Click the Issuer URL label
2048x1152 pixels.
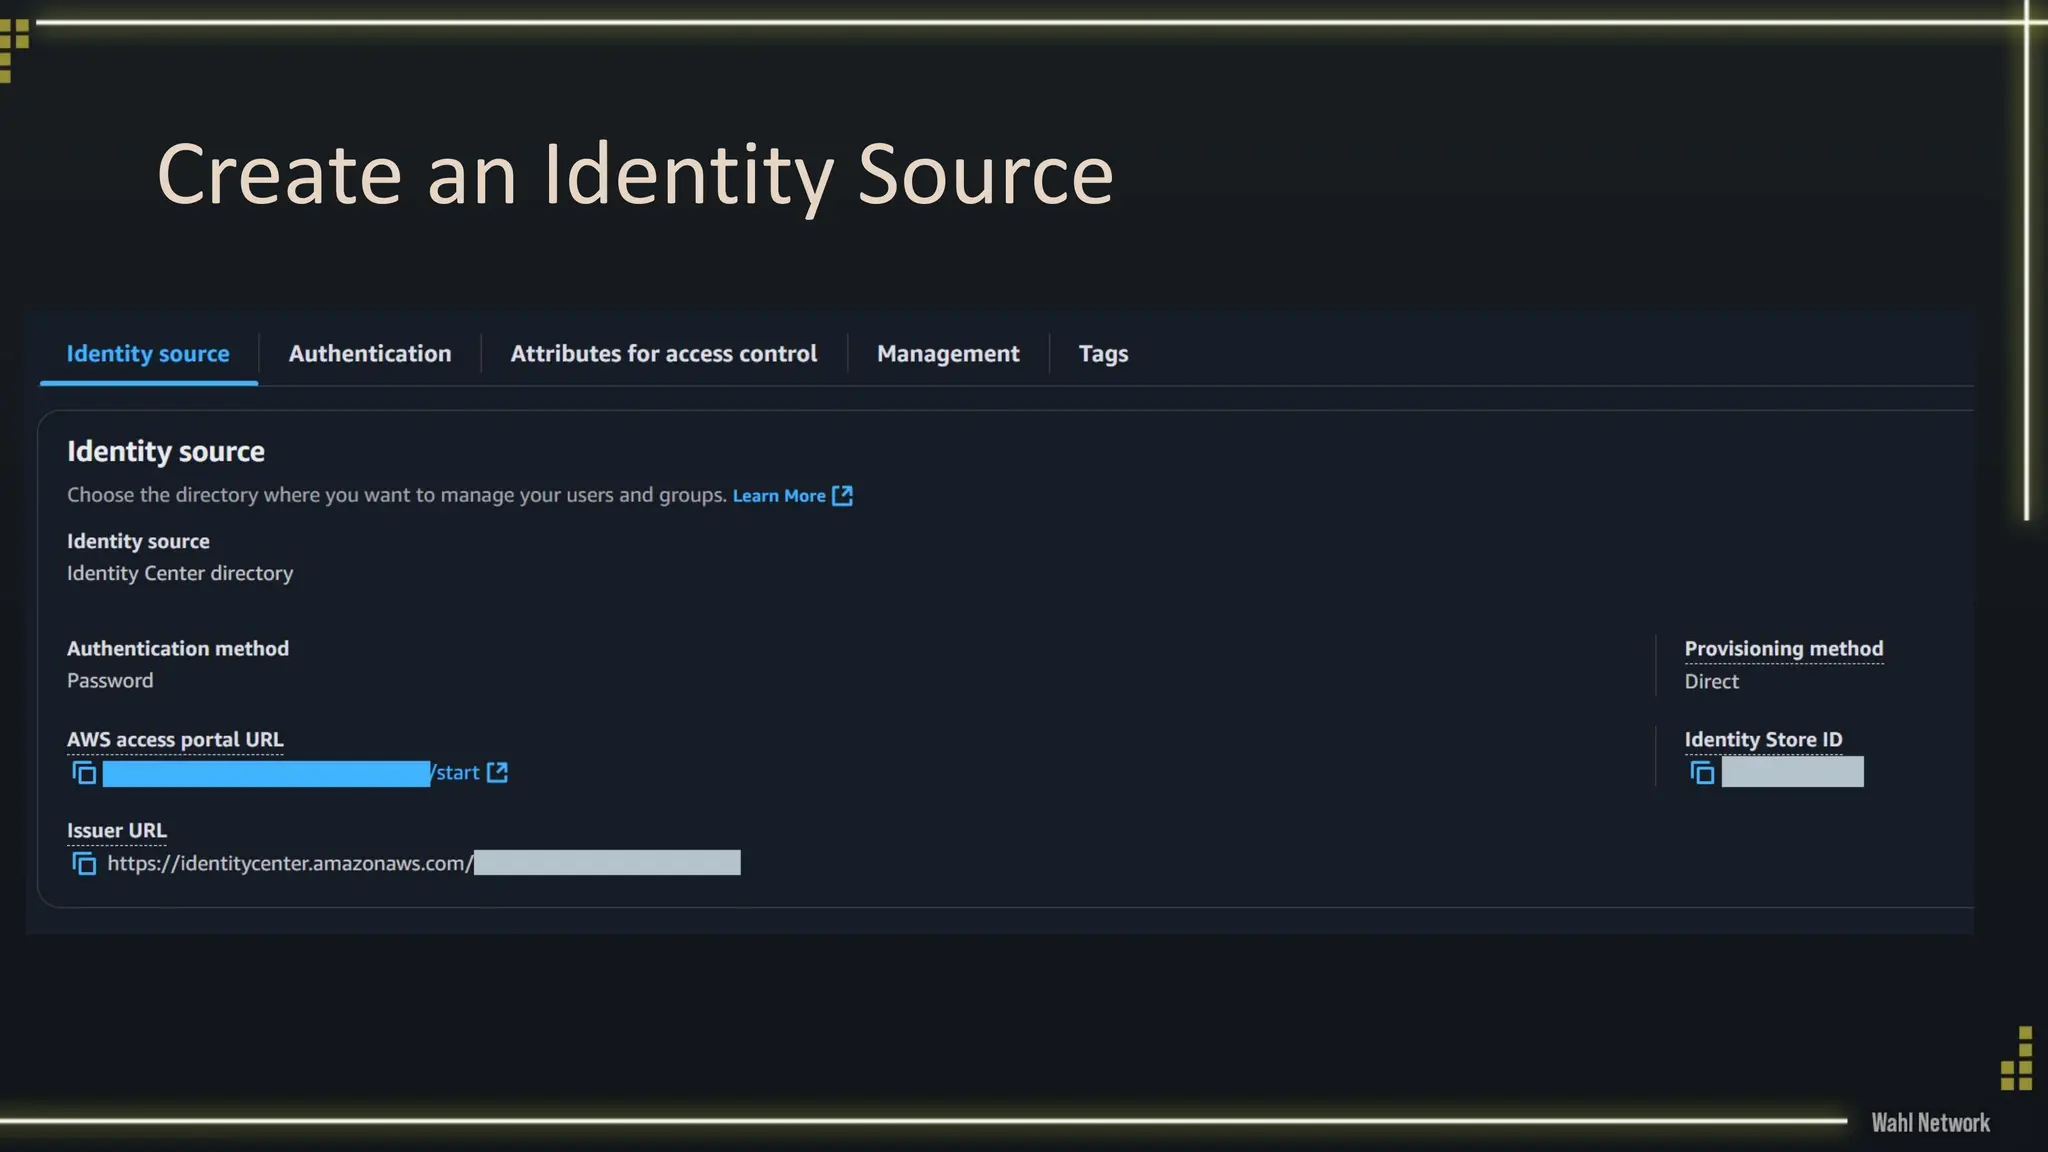(117, 831)
